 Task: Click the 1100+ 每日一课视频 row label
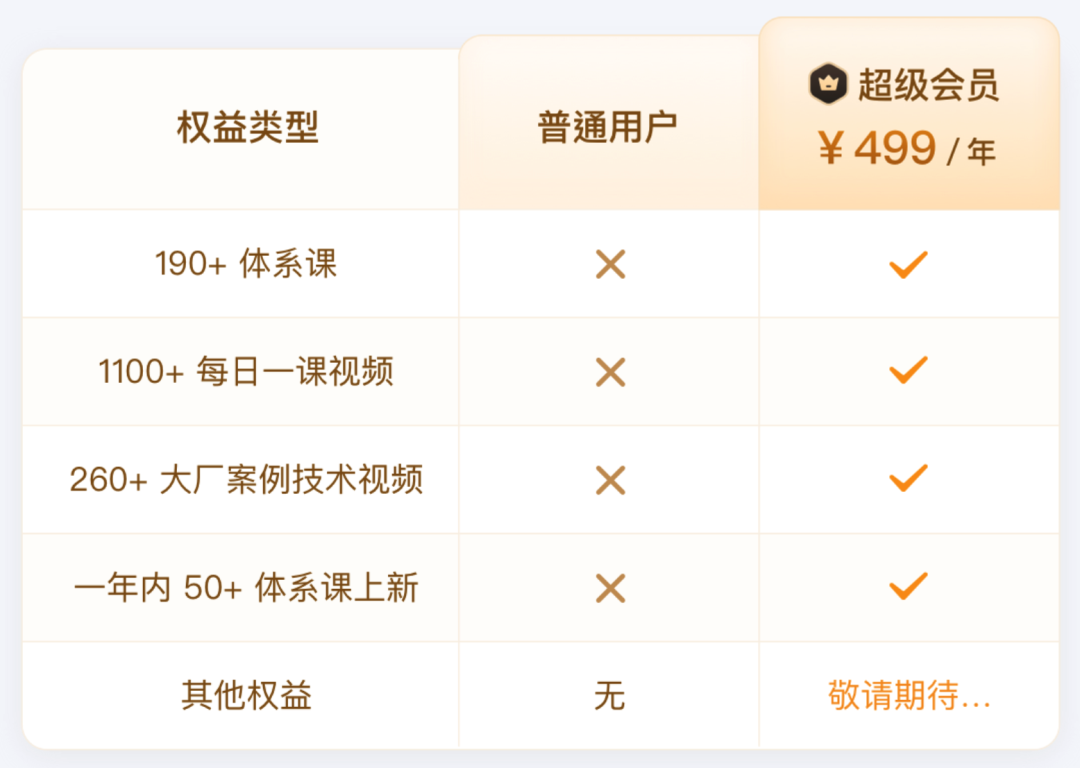point(246,372)
